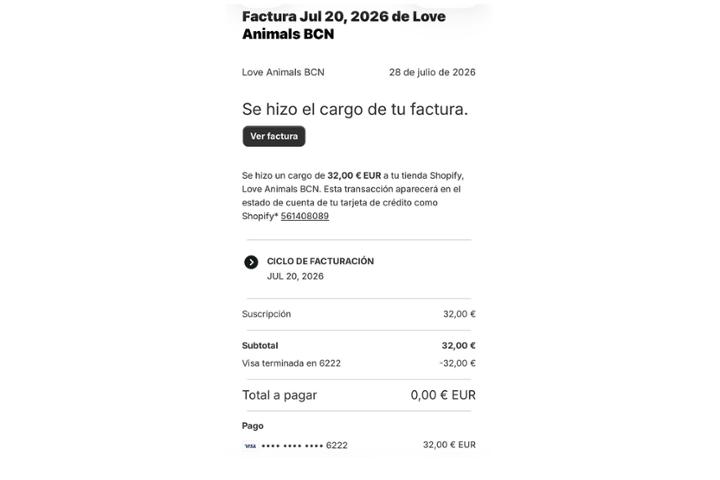Click the Suscripción line item label
The height and width of the screenshot is (480, 720).
tap(266, 314)
